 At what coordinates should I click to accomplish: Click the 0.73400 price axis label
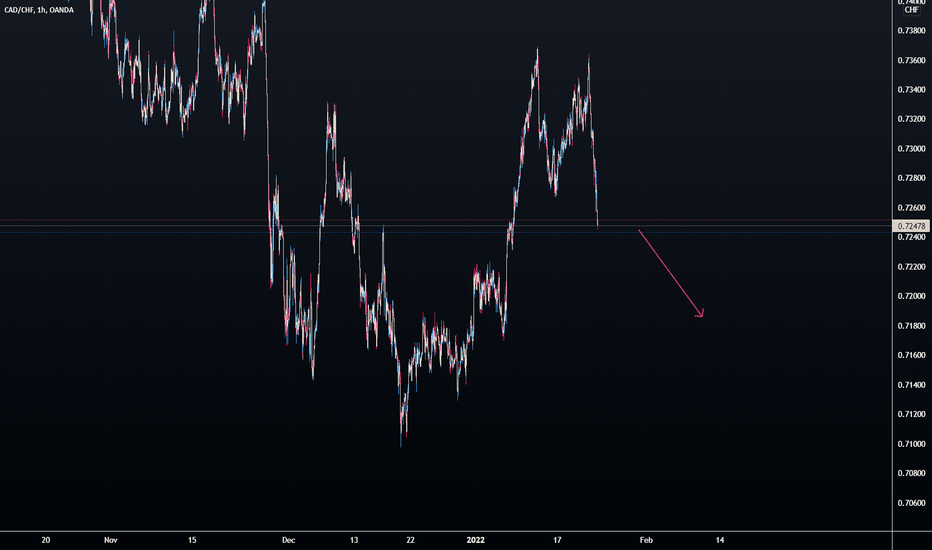tap(911, 90)
